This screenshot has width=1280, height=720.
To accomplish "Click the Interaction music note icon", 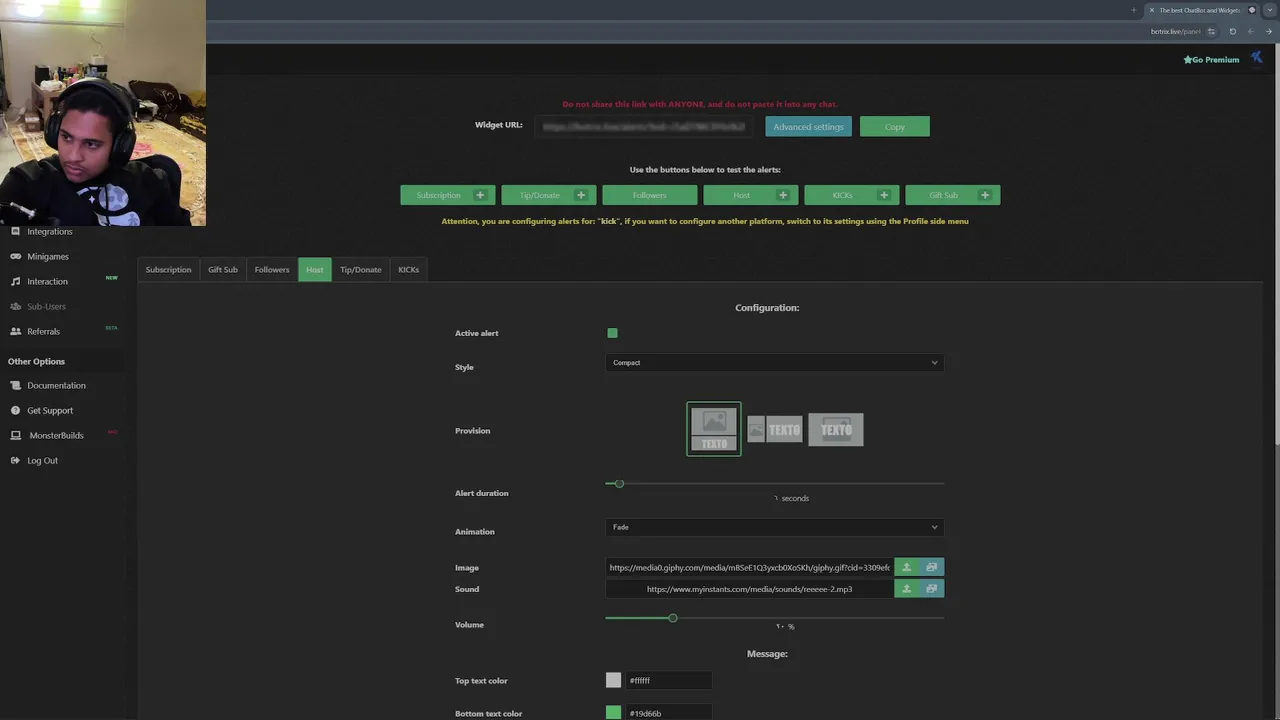I will [15, 281].
